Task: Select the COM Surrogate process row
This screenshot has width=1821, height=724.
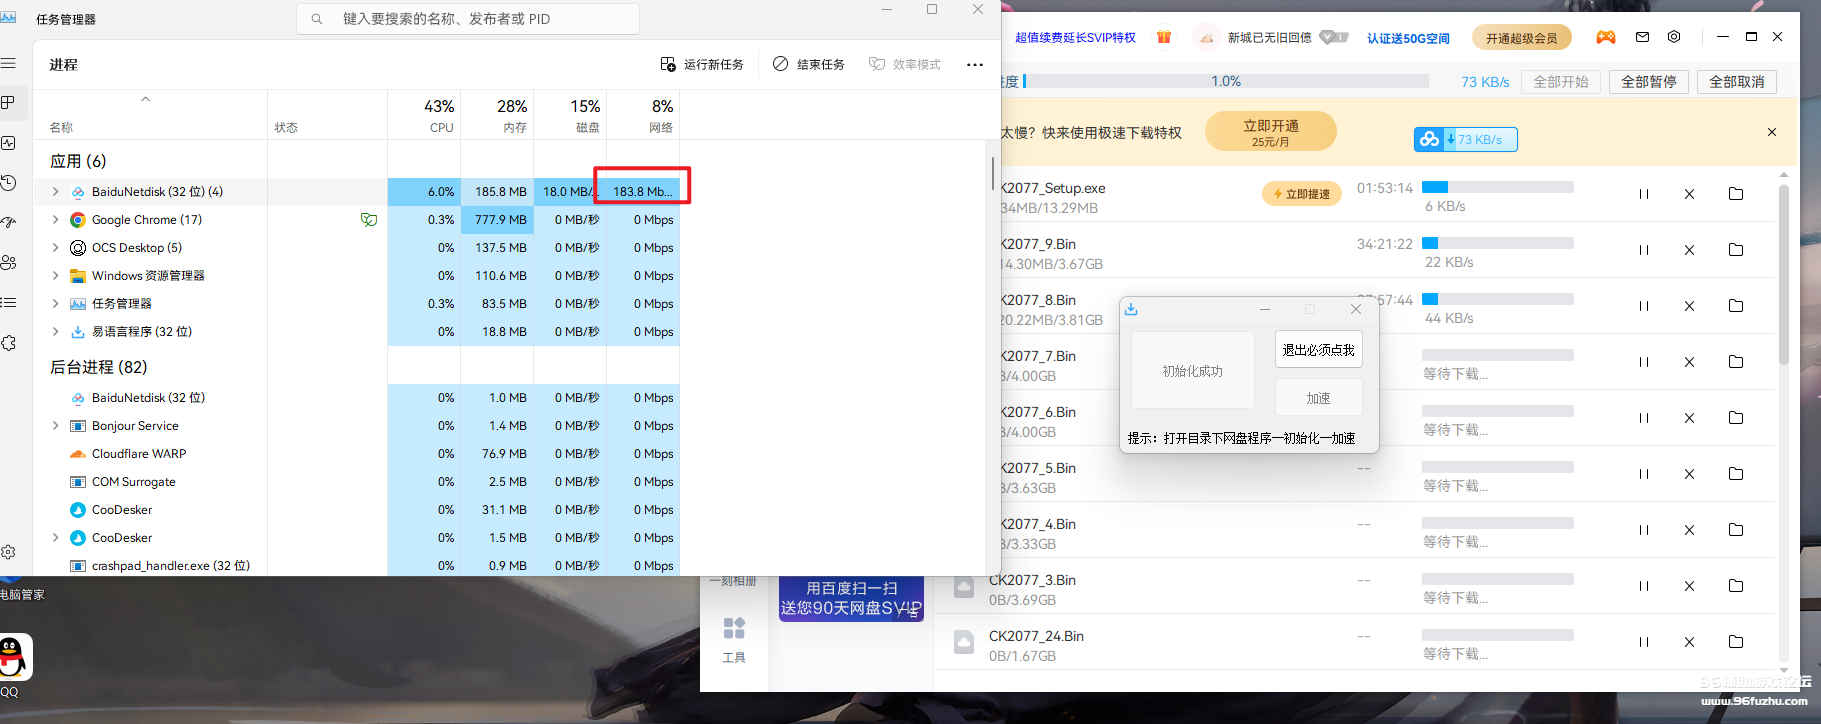Action: [357, 482]
